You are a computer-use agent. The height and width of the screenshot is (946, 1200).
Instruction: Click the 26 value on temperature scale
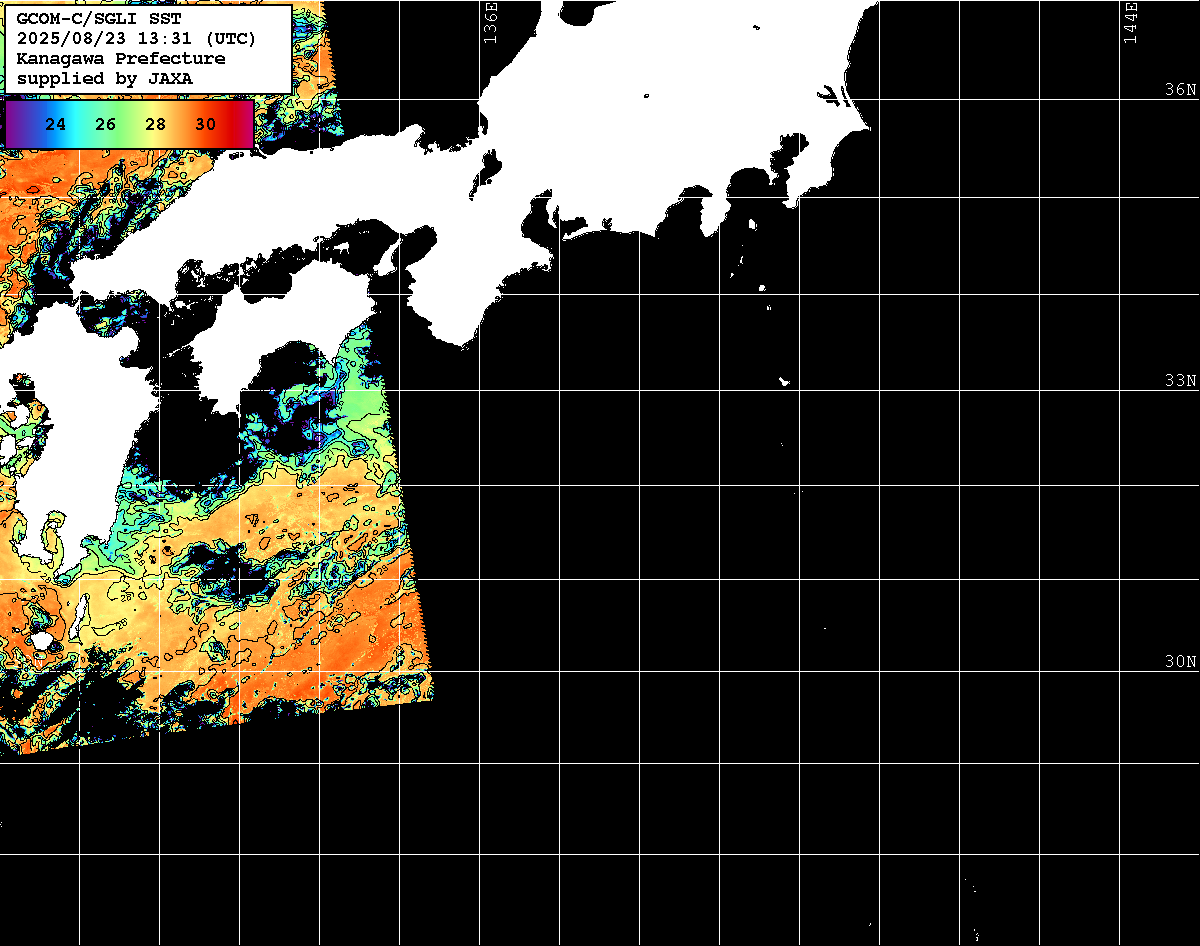click(106, 125)
